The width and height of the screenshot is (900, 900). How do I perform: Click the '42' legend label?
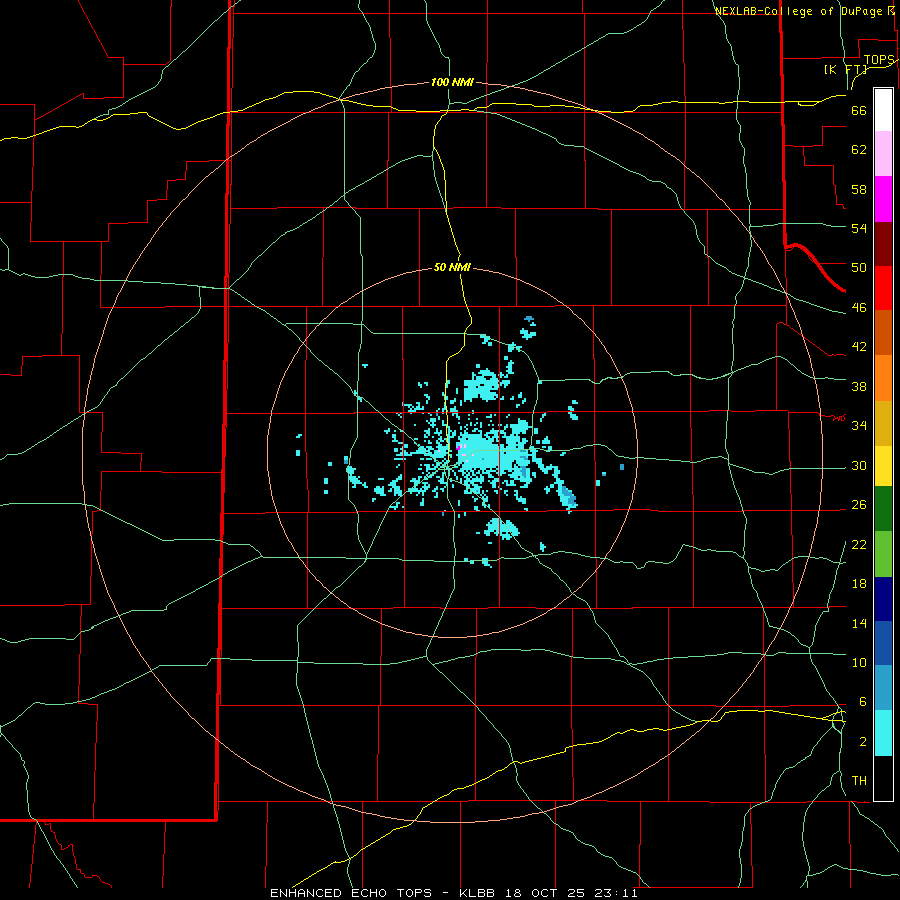click(859, 346)
